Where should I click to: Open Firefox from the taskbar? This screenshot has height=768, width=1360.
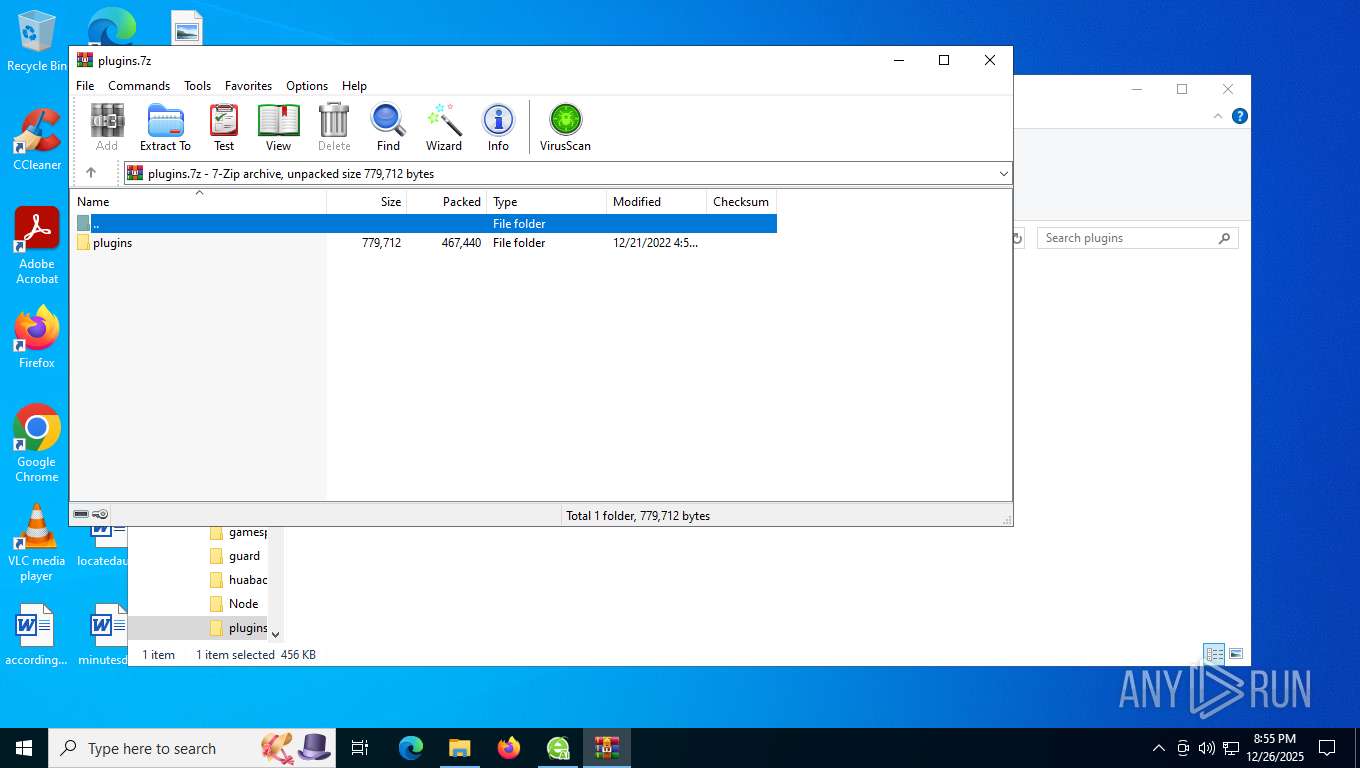click(509, 748)
